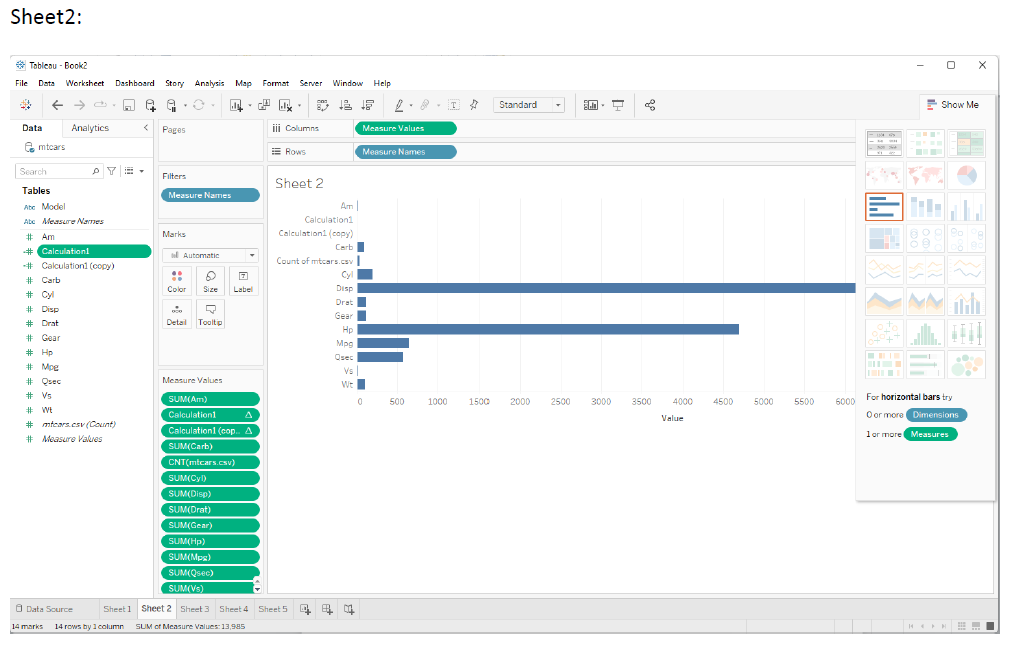1020x647 pixels.
Task: Click the filter icon beside Search field
Action: click(x=112, y=171)
